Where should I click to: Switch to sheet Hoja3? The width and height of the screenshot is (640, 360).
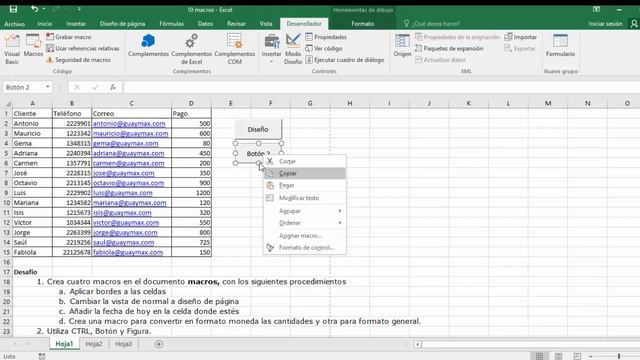(123, 344)
